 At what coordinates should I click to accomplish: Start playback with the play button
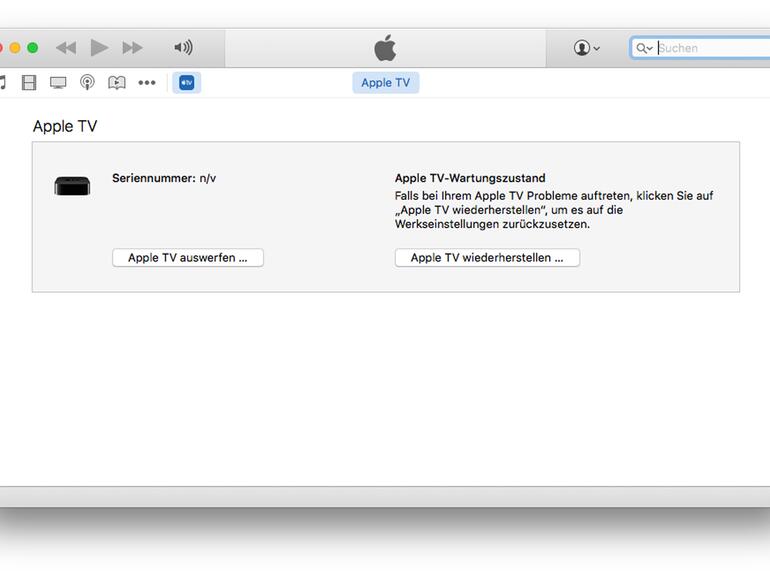click(x=100, y=48)
